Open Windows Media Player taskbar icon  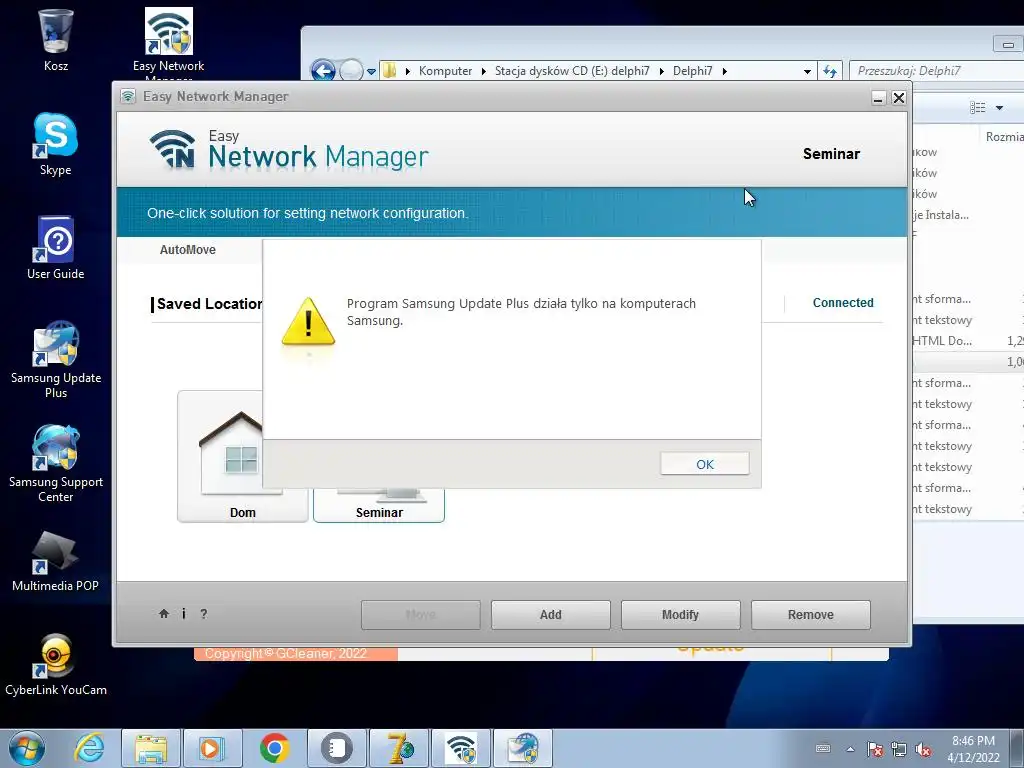click(212, 748)
